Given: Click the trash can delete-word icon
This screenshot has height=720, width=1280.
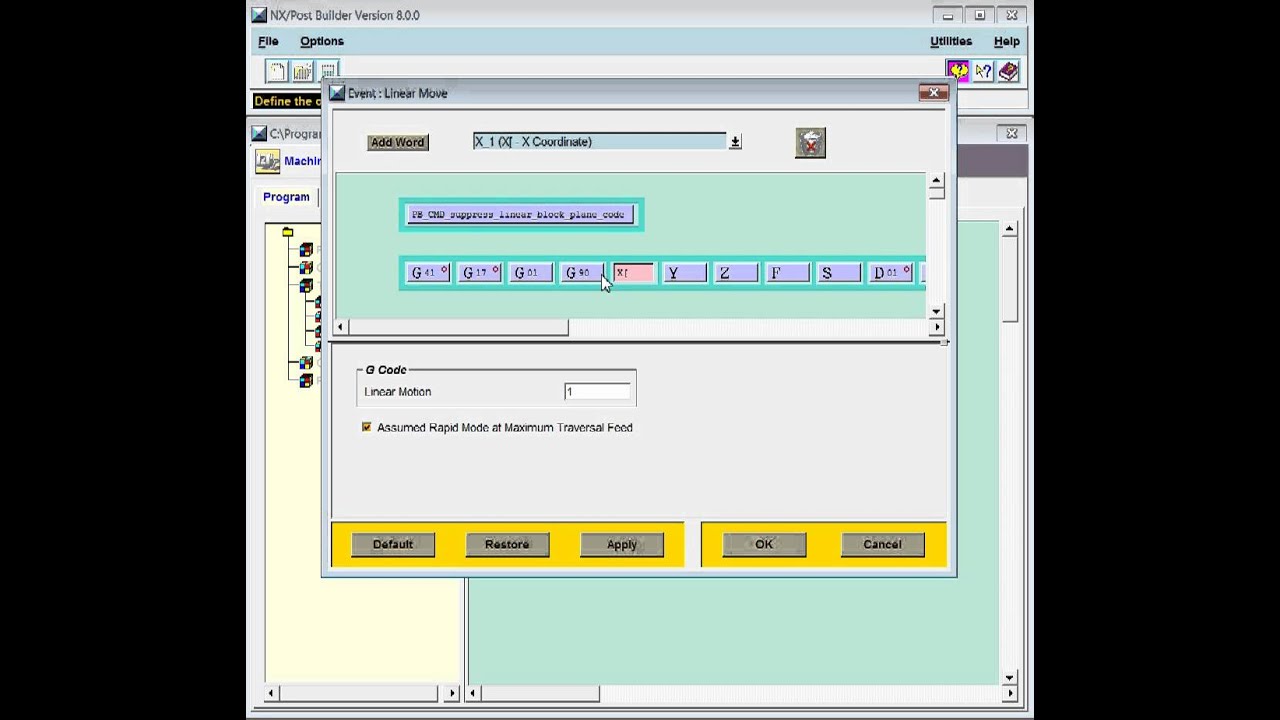Looking at the screenshot, I should coord(810,143).
